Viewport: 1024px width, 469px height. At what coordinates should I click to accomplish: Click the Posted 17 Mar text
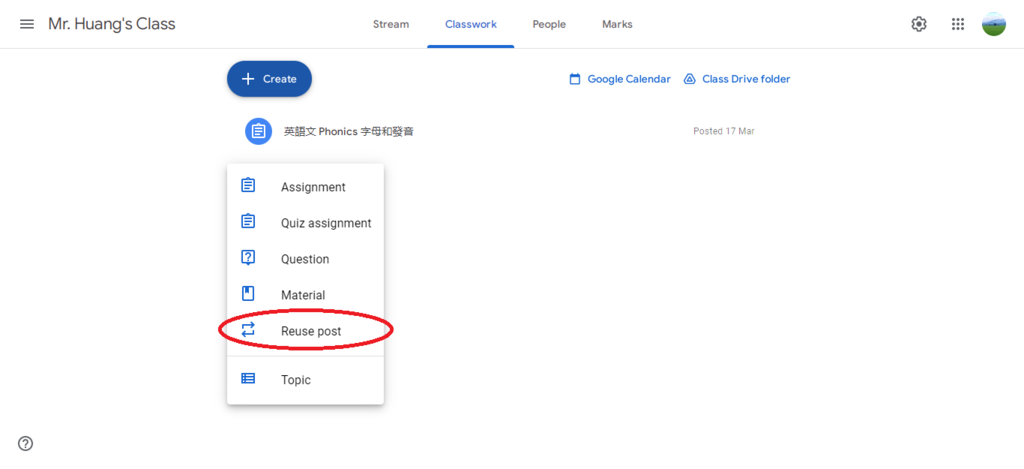(724, 131)
